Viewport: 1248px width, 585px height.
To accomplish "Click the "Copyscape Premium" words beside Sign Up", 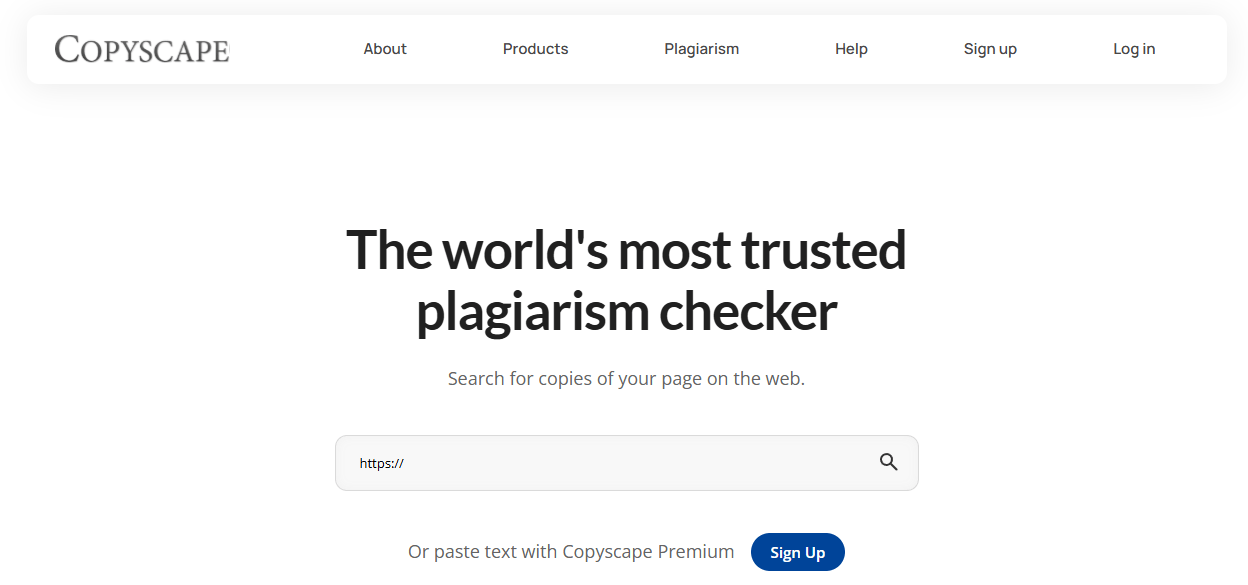I will (x=648, y=552).
